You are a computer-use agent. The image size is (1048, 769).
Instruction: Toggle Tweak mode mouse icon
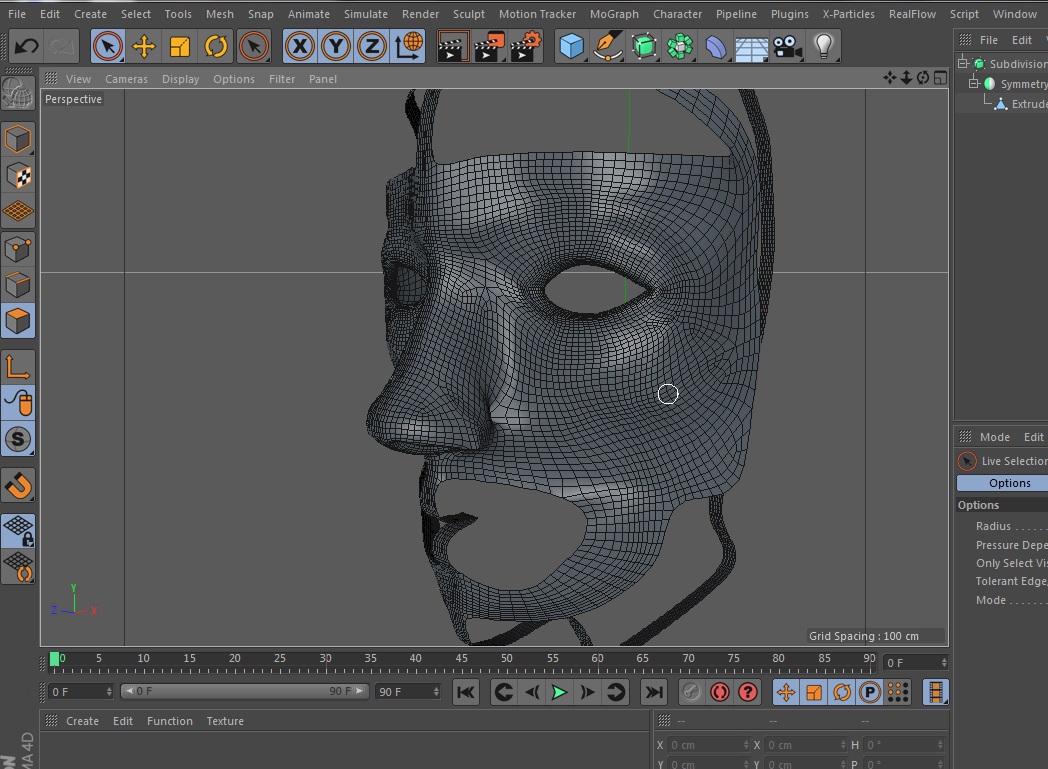(x=18, y=403)
